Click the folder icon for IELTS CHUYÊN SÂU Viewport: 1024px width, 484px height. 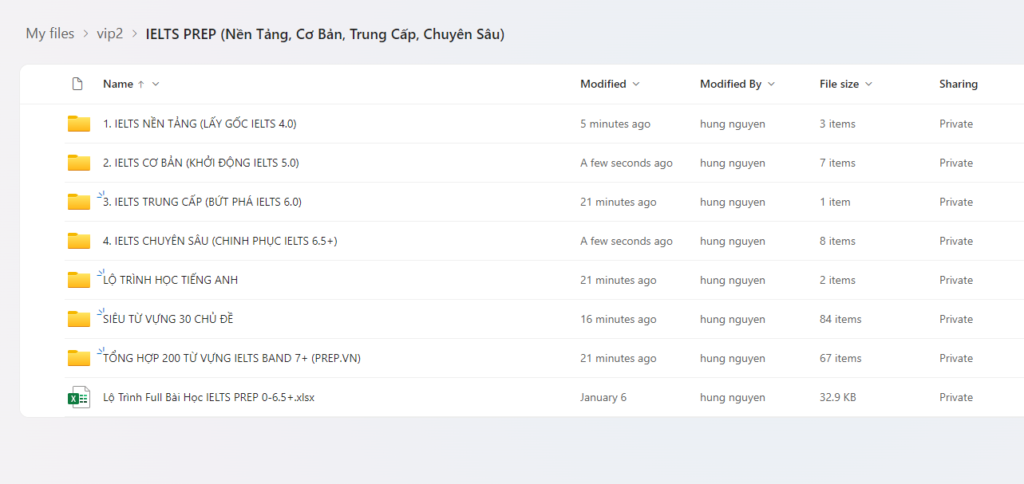tap(79, 241)
